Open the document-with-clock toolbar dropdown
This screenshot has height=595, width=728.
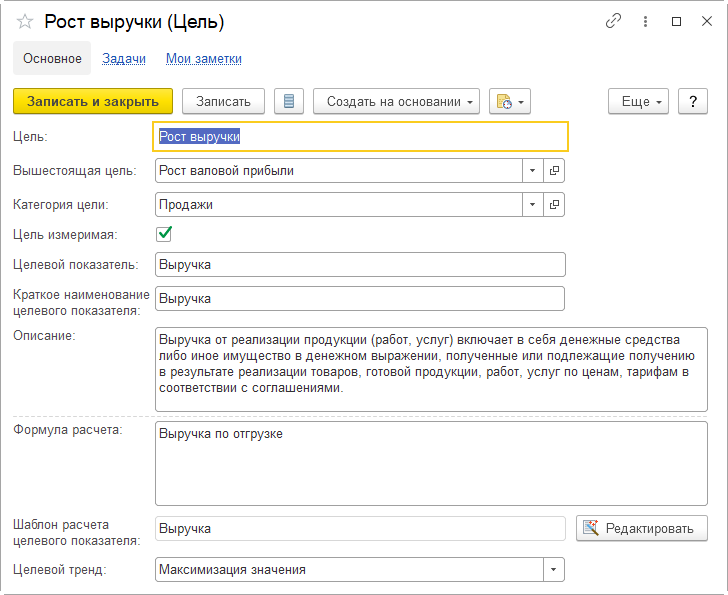pyautogui.click(x=509, y=101)
